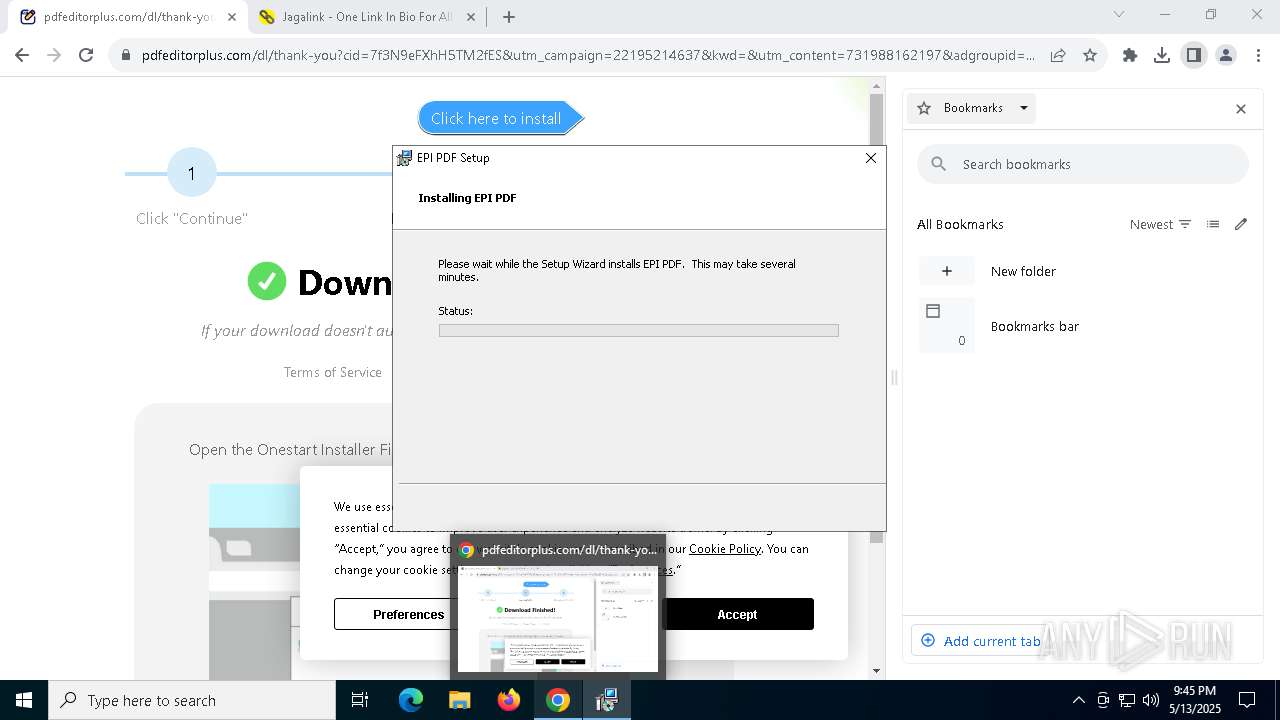Close the Bookmarks side panel

pyautogui.click(x=1241, y=109)
